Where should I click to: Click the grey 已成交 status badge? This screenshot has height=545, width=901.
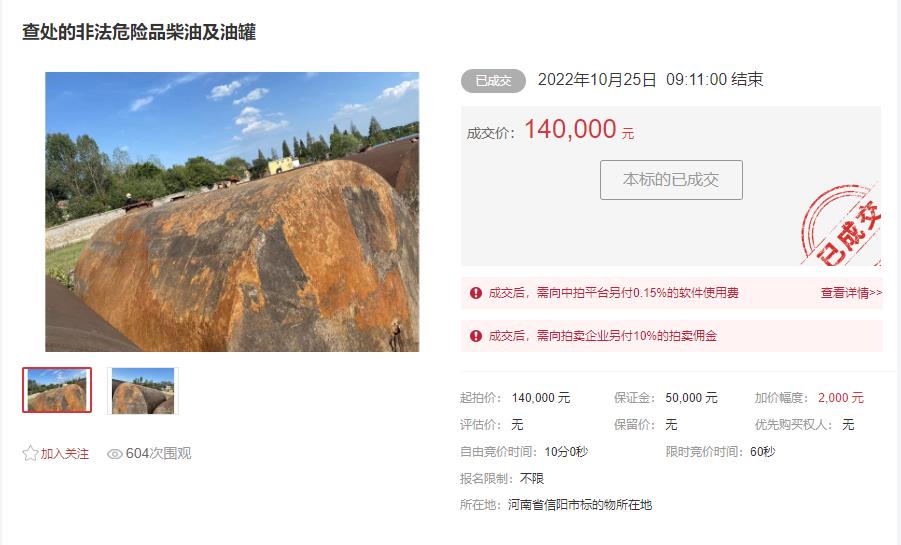(x=493, y=81)
